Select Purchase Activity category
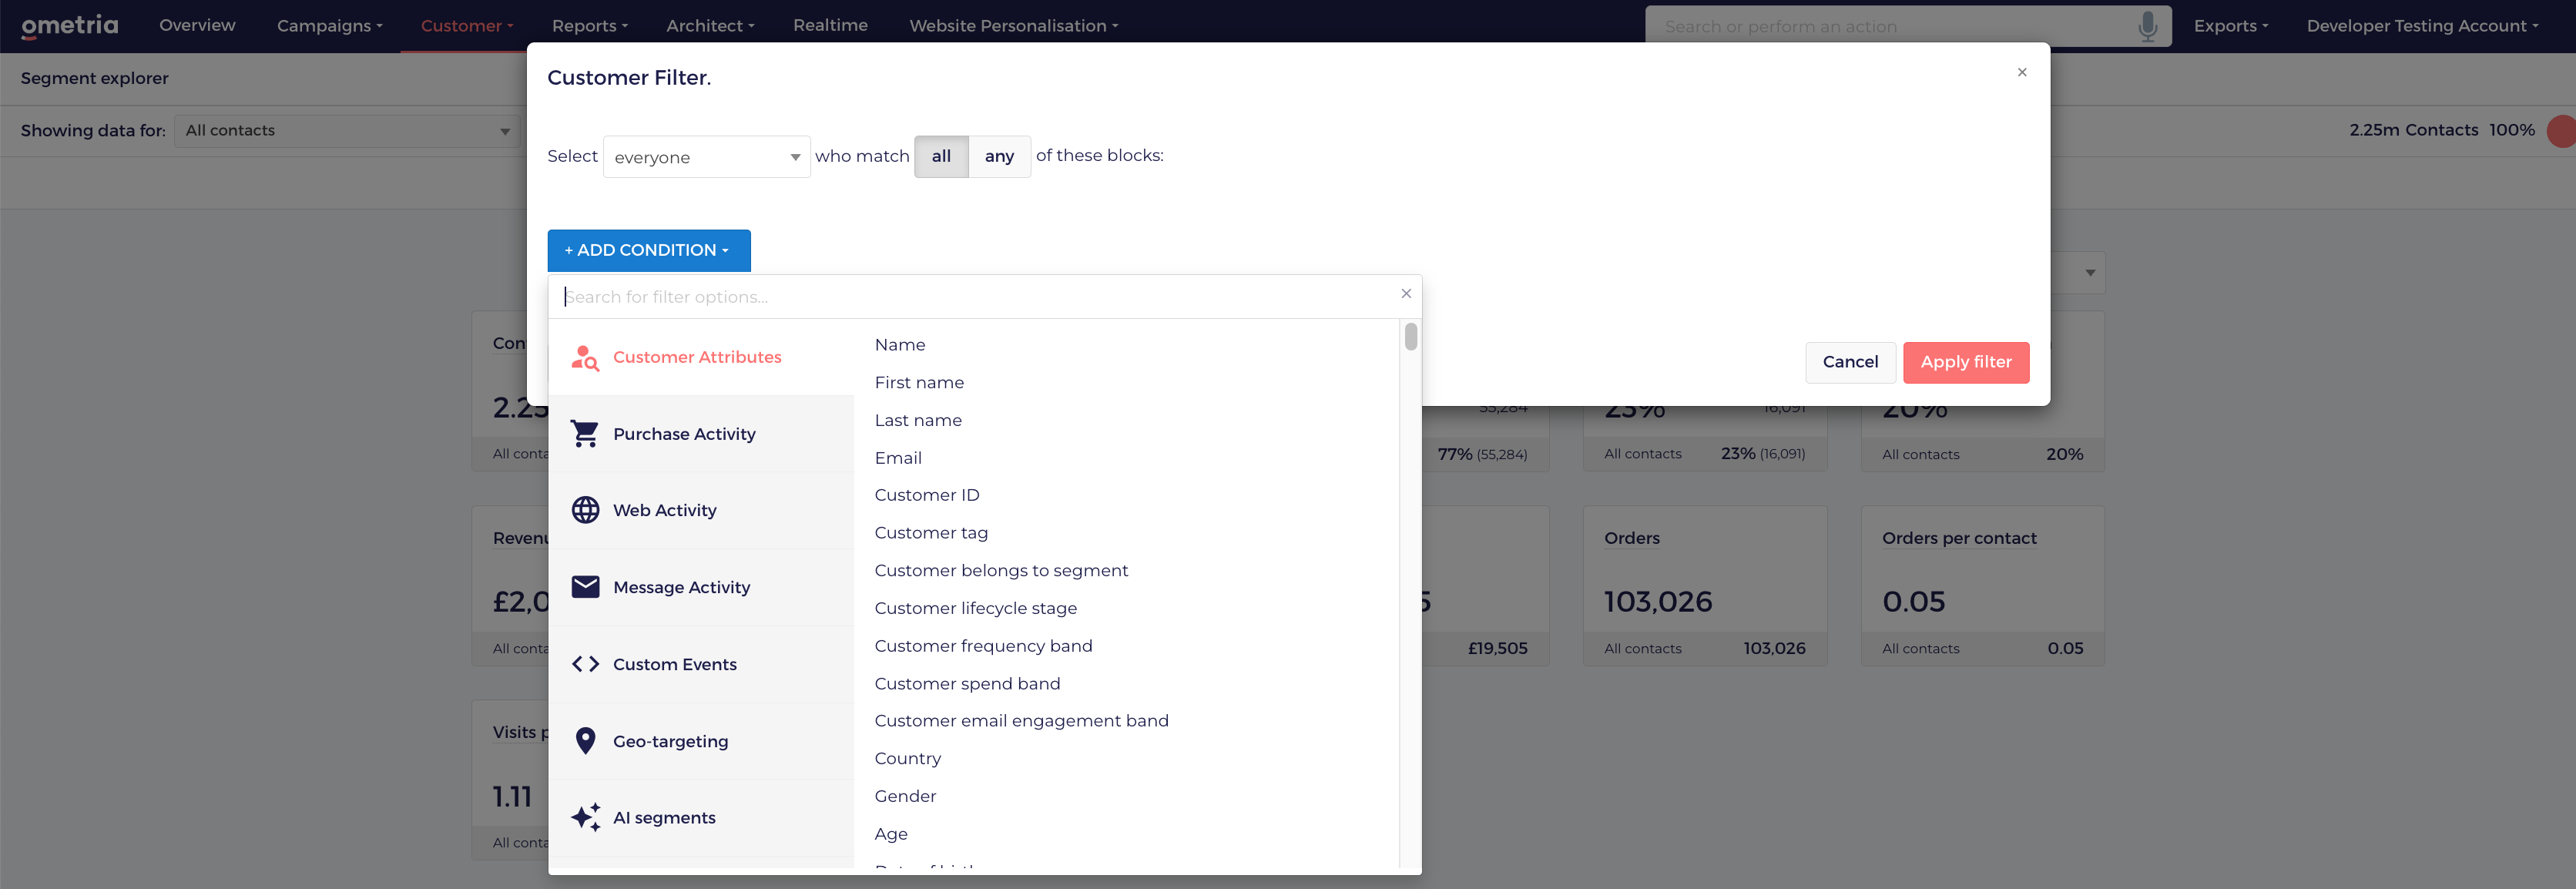2576x889 pixels. [x=701, y=434]
